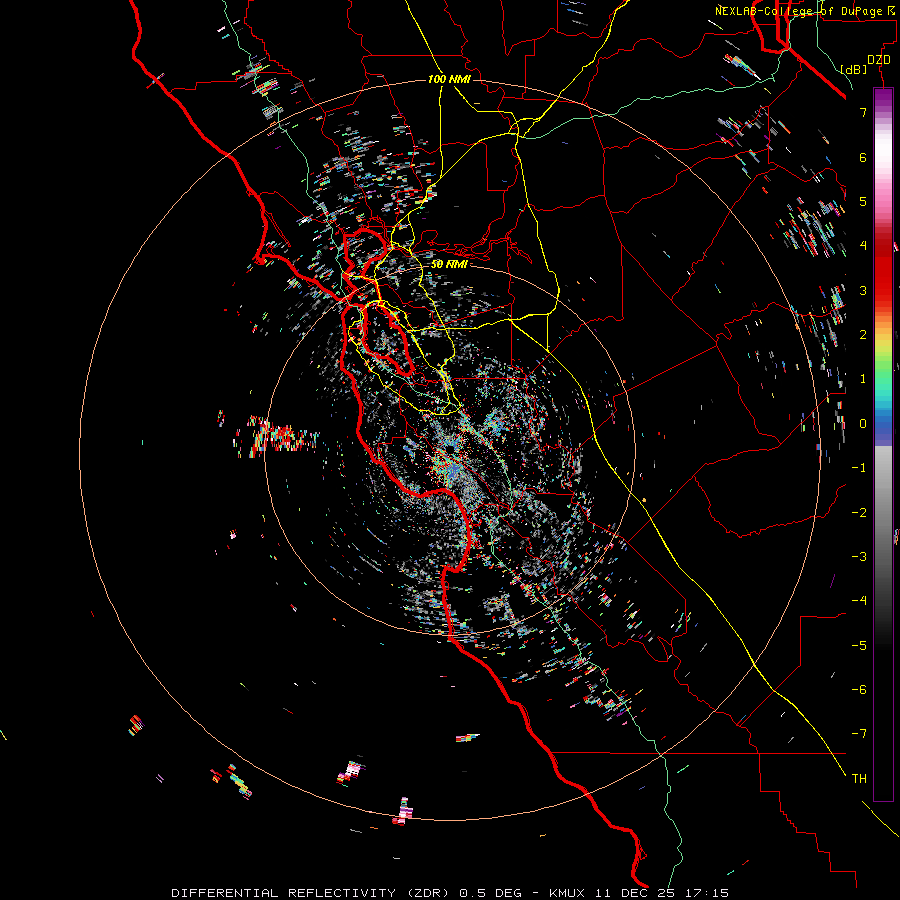Click the dense blue echo cluster at radar center
This screenshot has width=900, height=900.
point(453,472)
